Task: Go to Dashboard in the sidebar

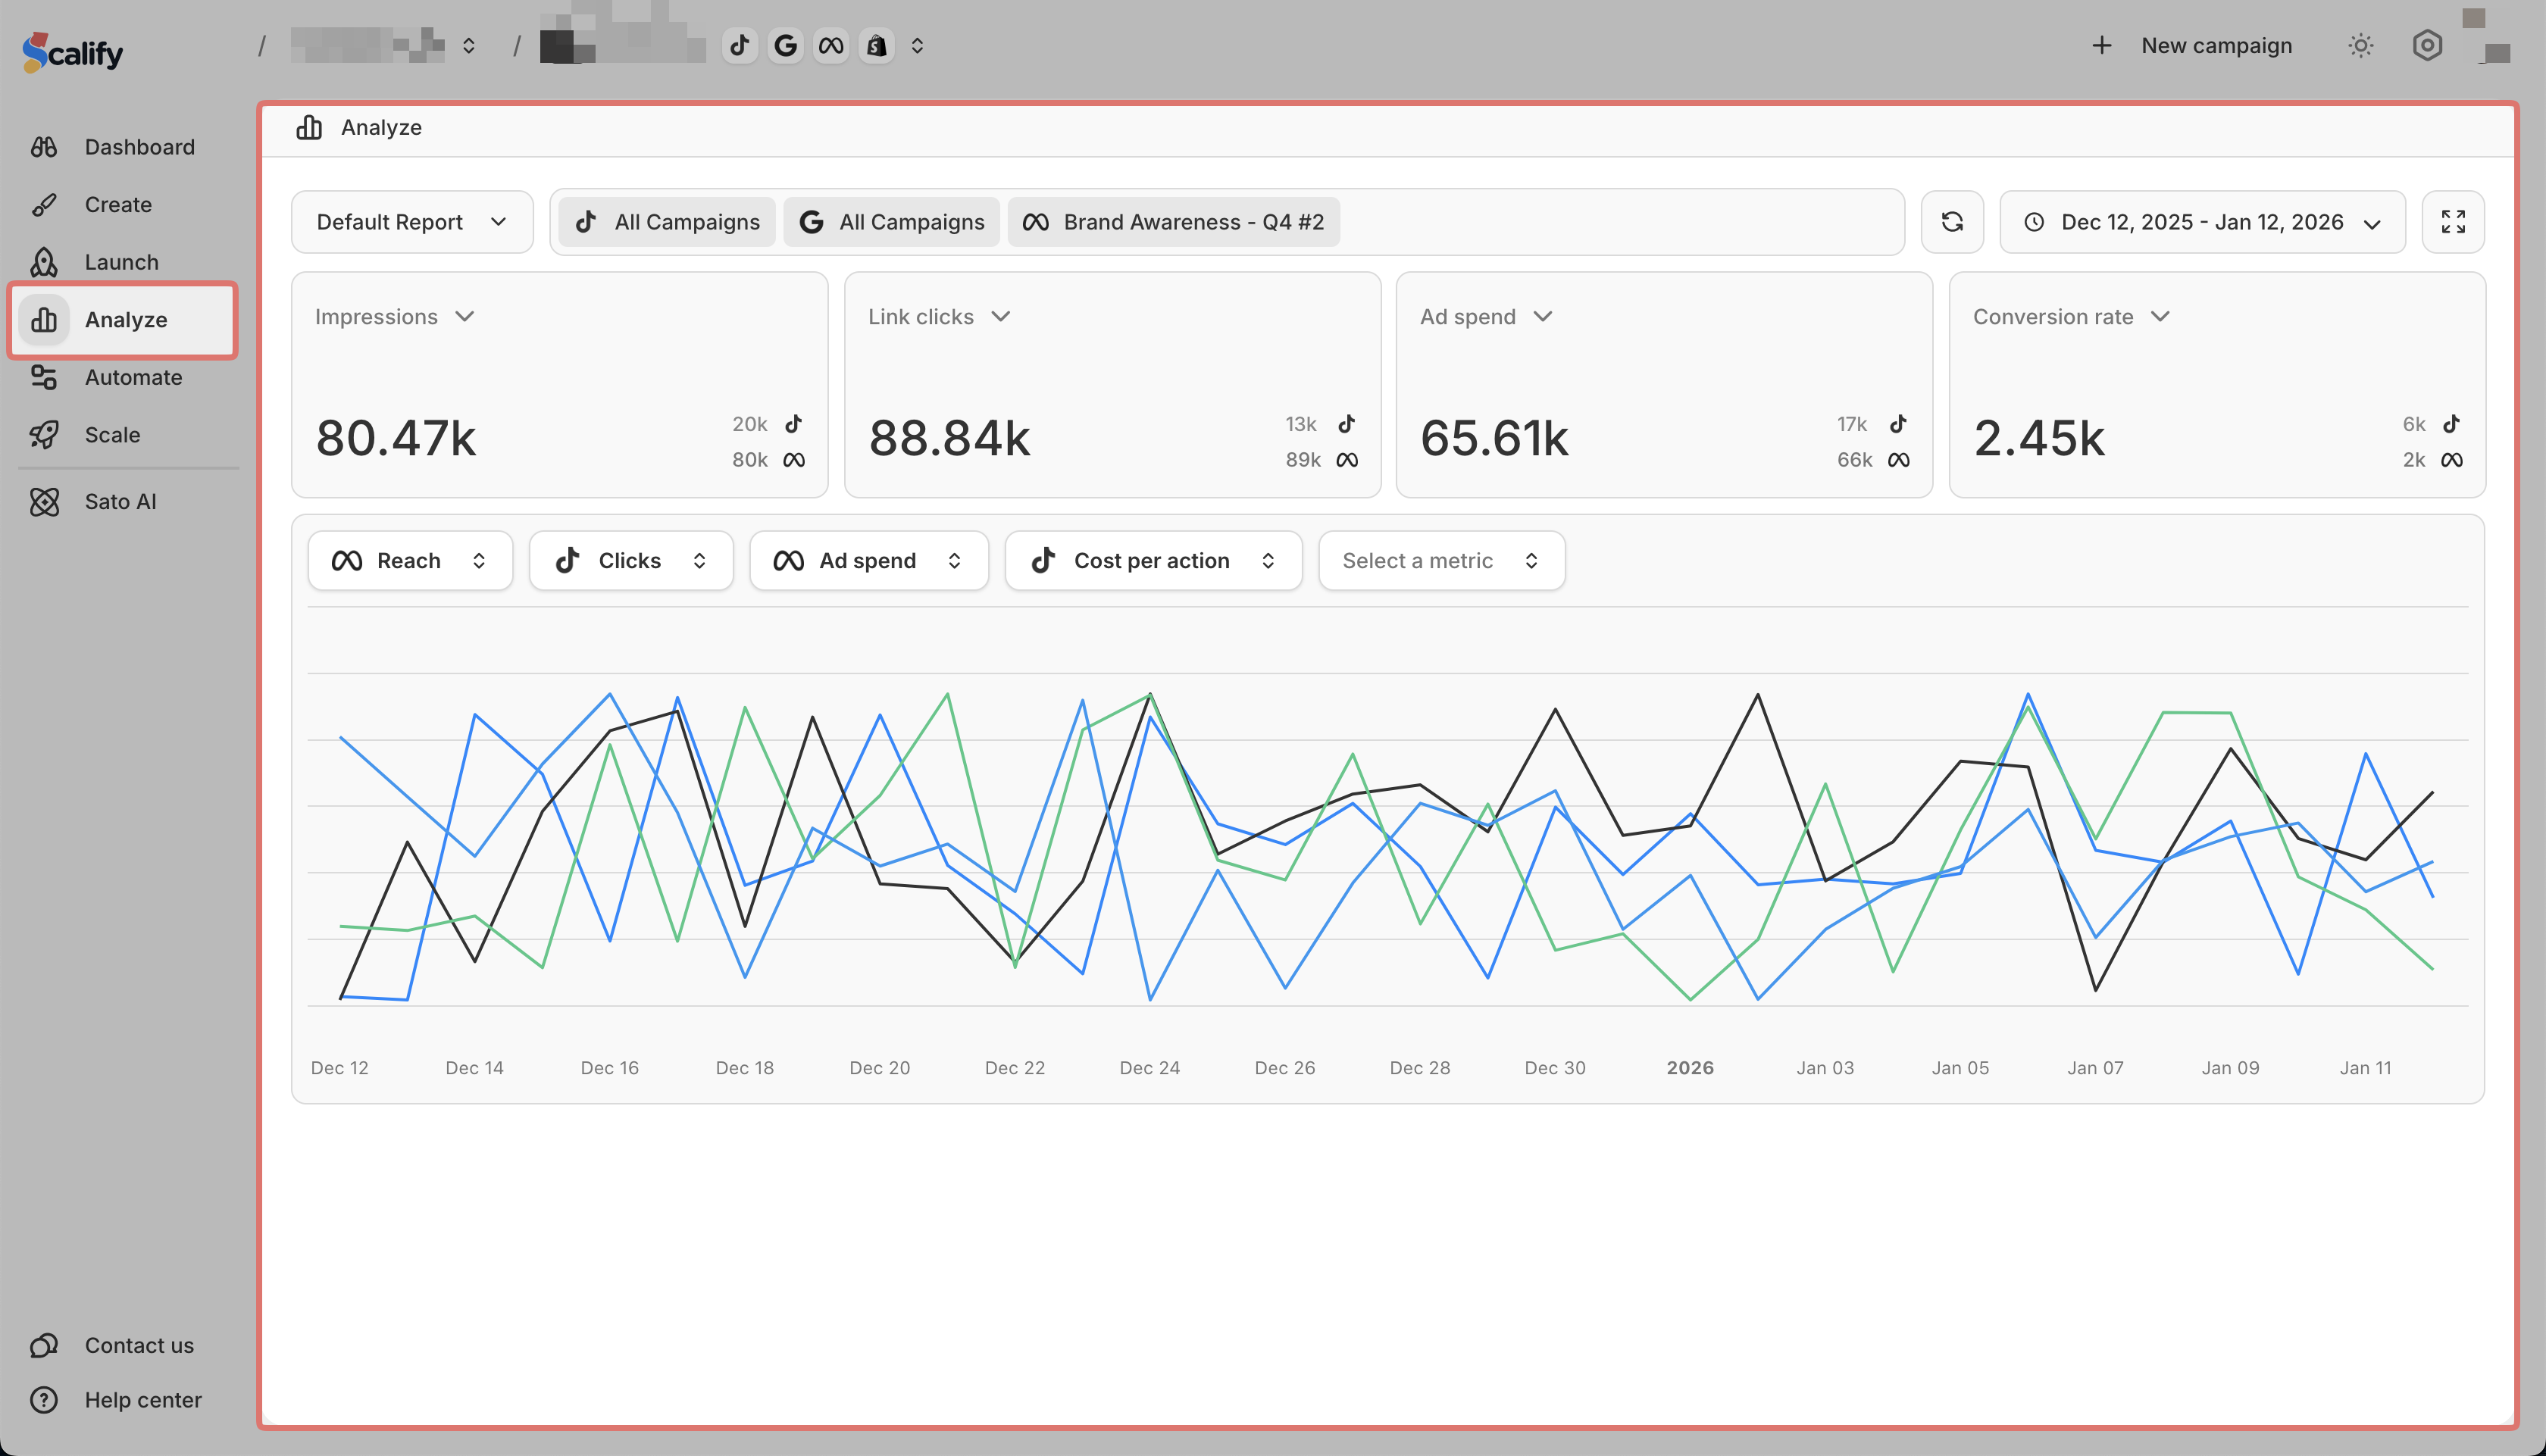Action: point(139,147)
